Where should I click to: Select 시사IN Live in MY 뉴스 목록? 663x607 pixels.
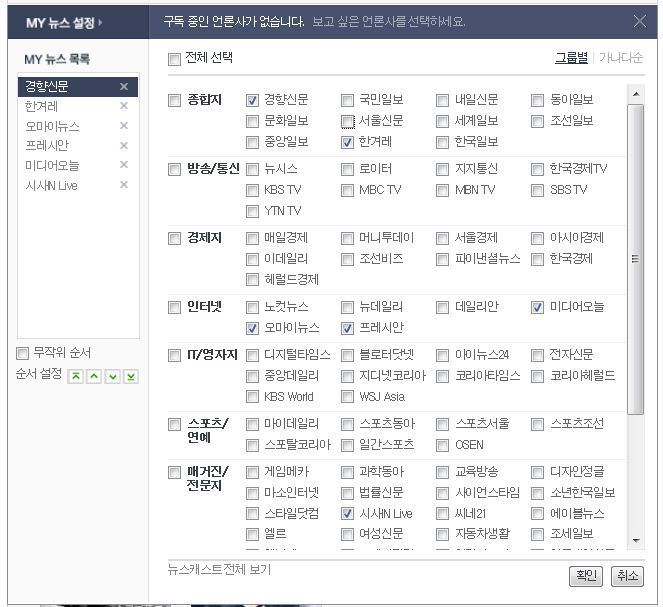[78, 185]
